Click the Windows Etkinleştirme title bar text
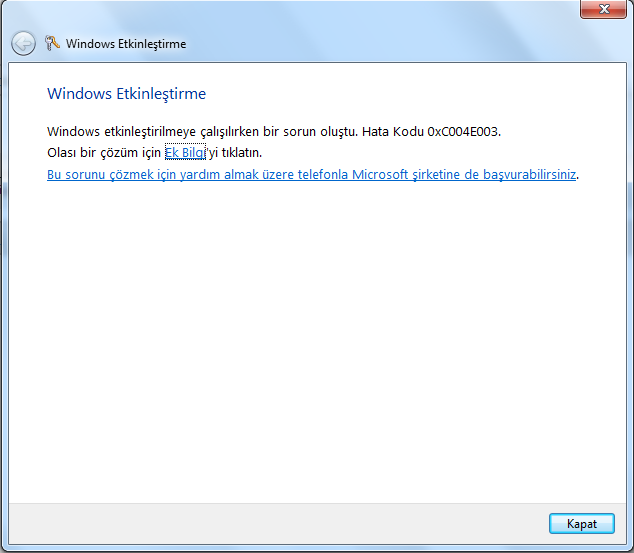The width and height of the screenshot is (634, 553). (x=126, y=44)
